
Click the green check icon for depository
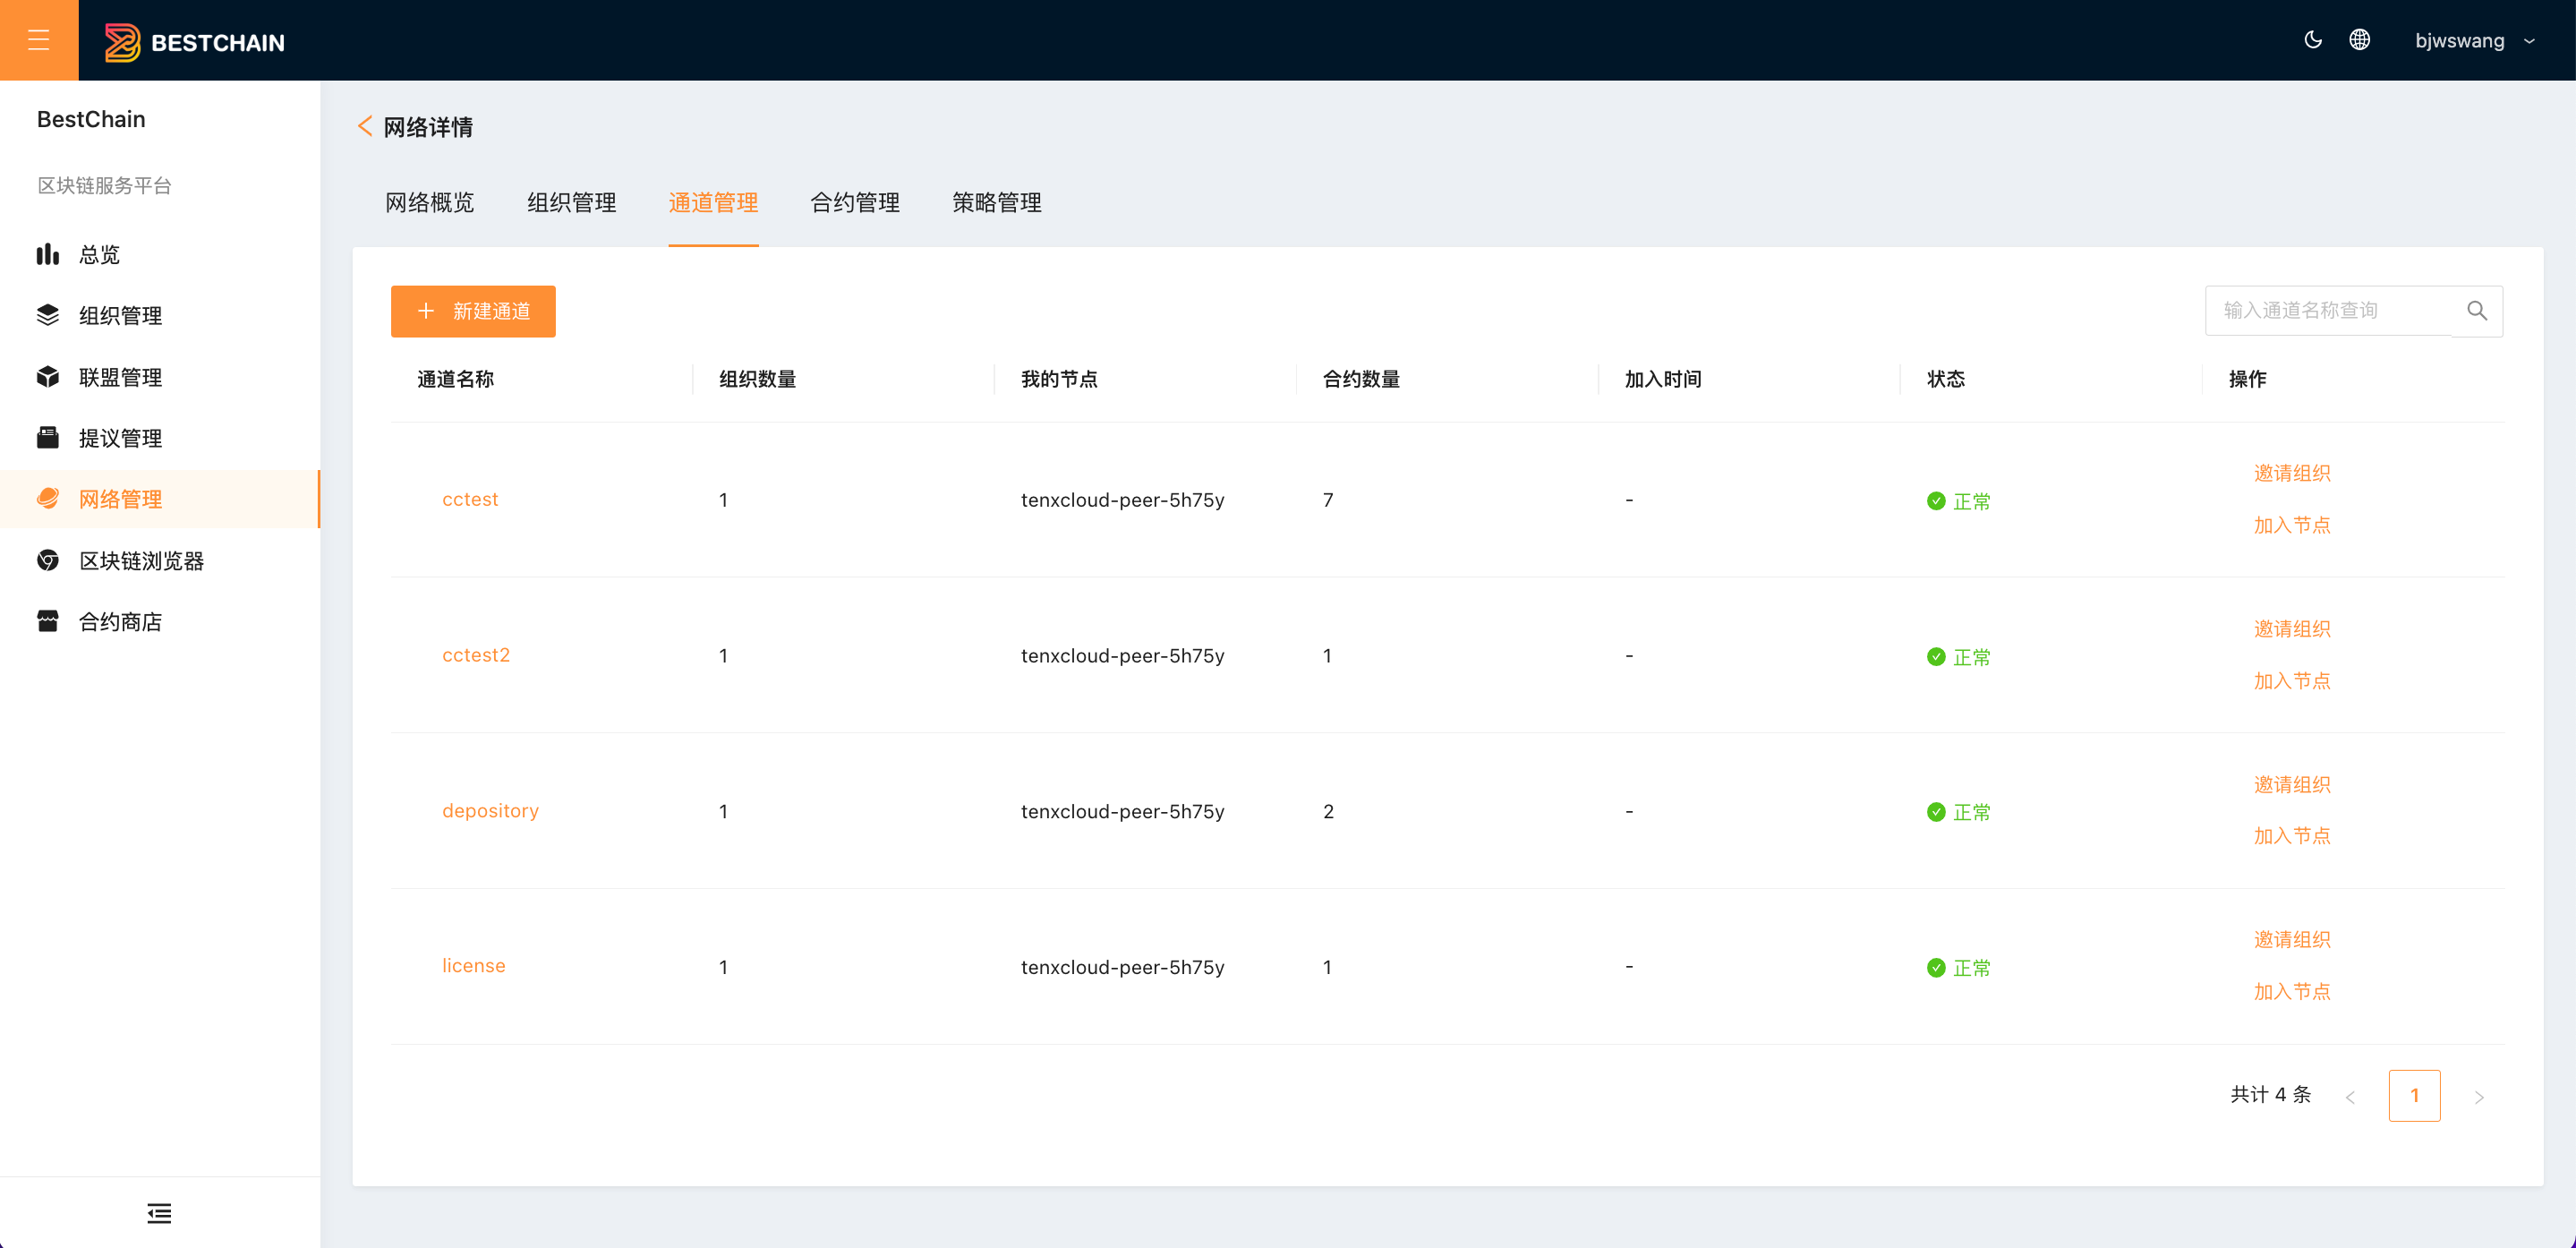pyautogui.click(x=1936, y=812)
